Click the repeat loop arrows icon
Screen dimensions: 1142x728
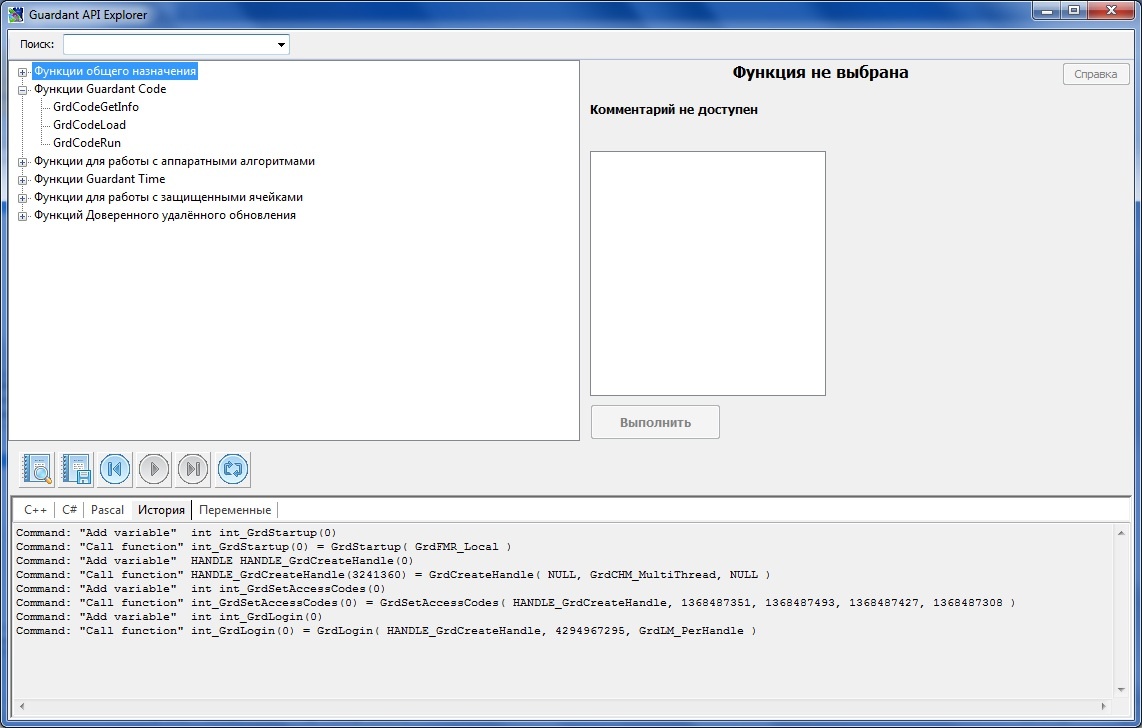pos(233,469)
